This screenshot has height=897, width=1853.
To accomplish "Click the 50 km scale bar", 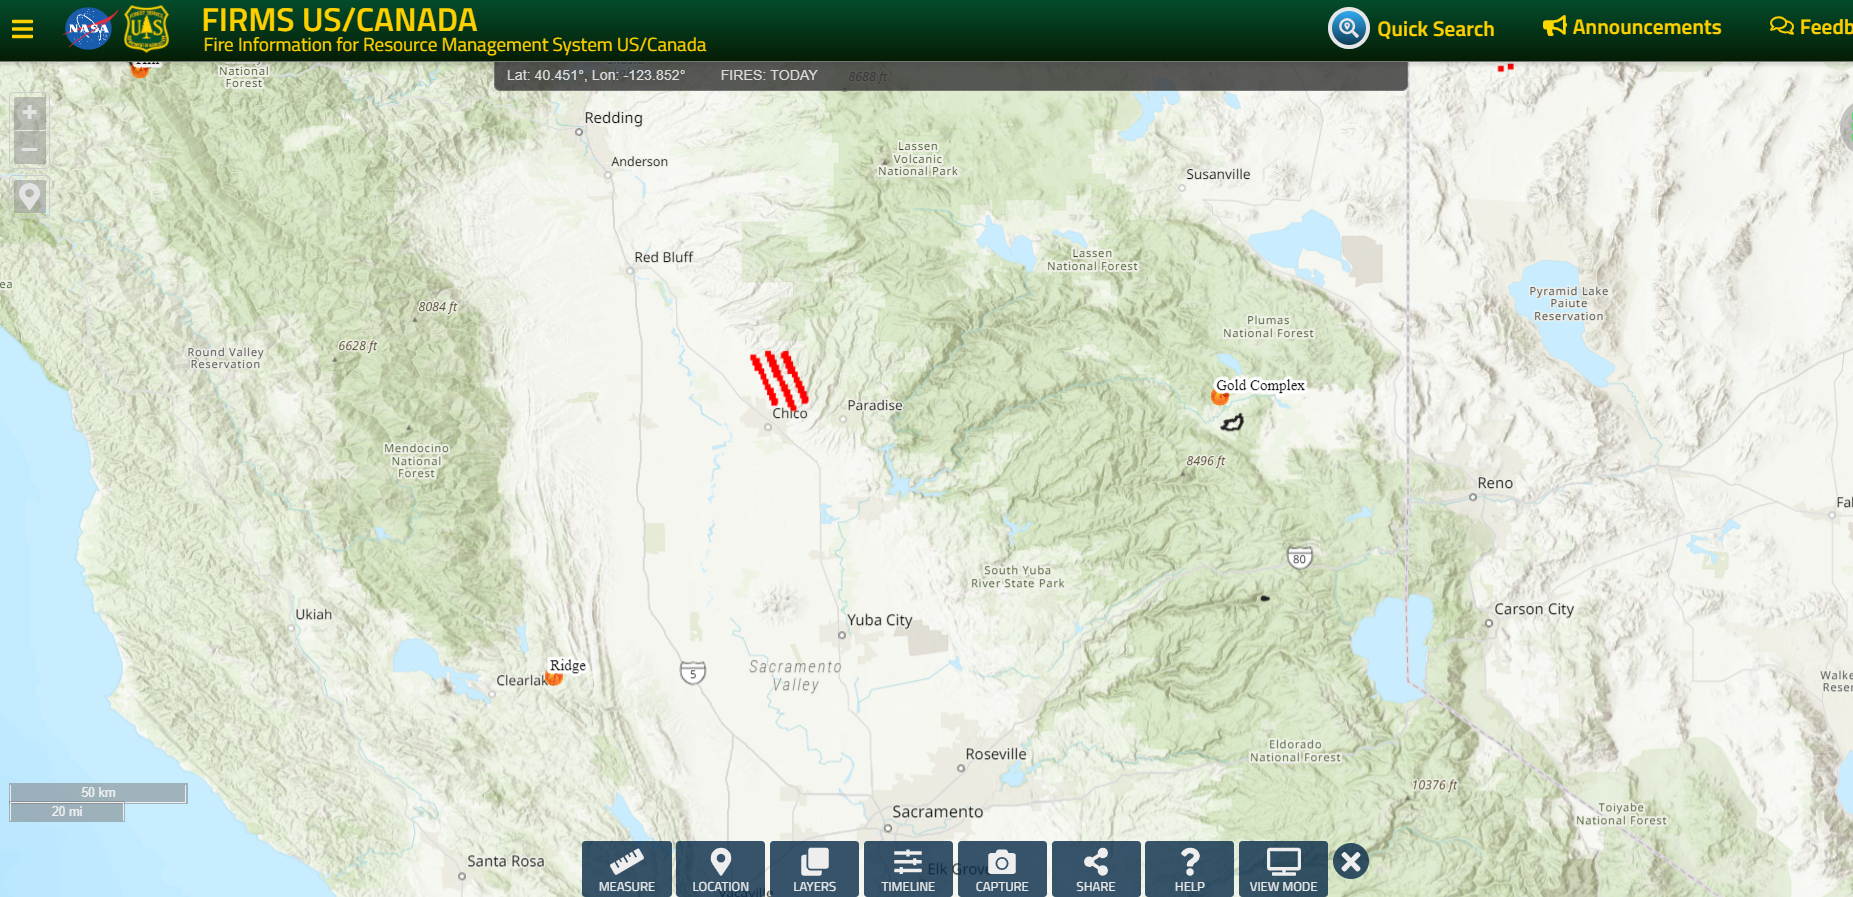I will (x=98, y=793).
